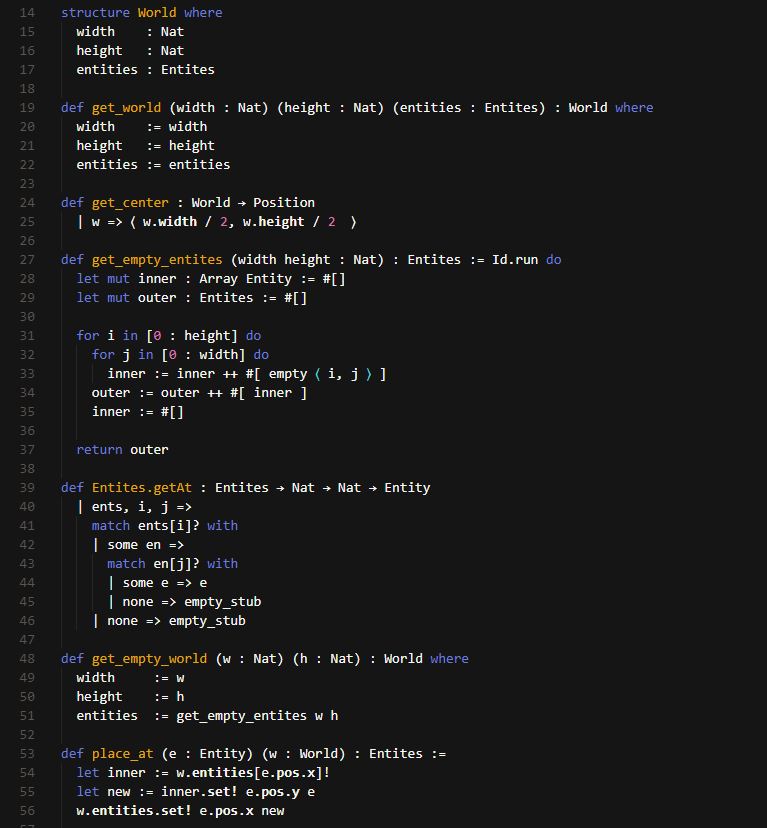Click line number 53 in the gutter
This screenshot has height=828, width=767.
click(27, 754)
